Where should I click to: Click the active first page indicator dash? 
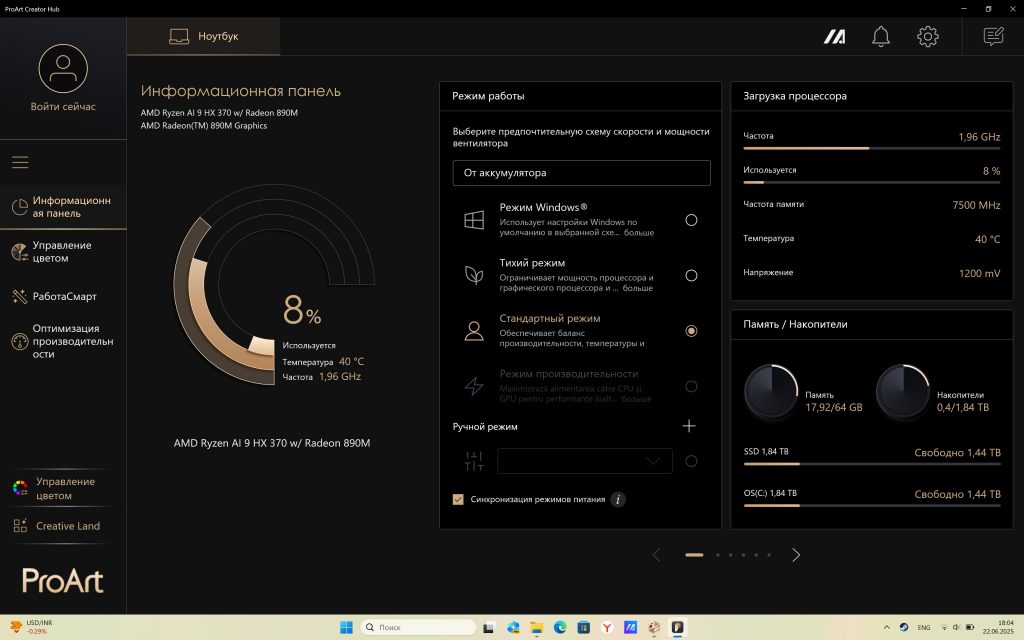694,555
